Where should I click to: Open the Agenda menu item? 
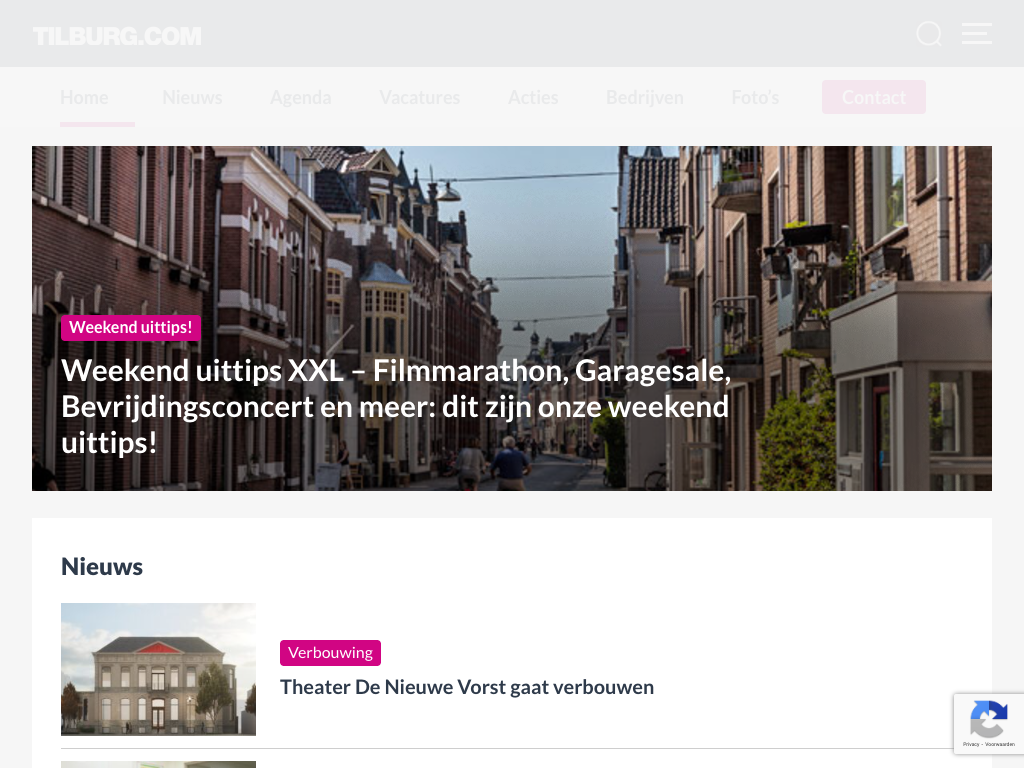click(x=301, y=97)
